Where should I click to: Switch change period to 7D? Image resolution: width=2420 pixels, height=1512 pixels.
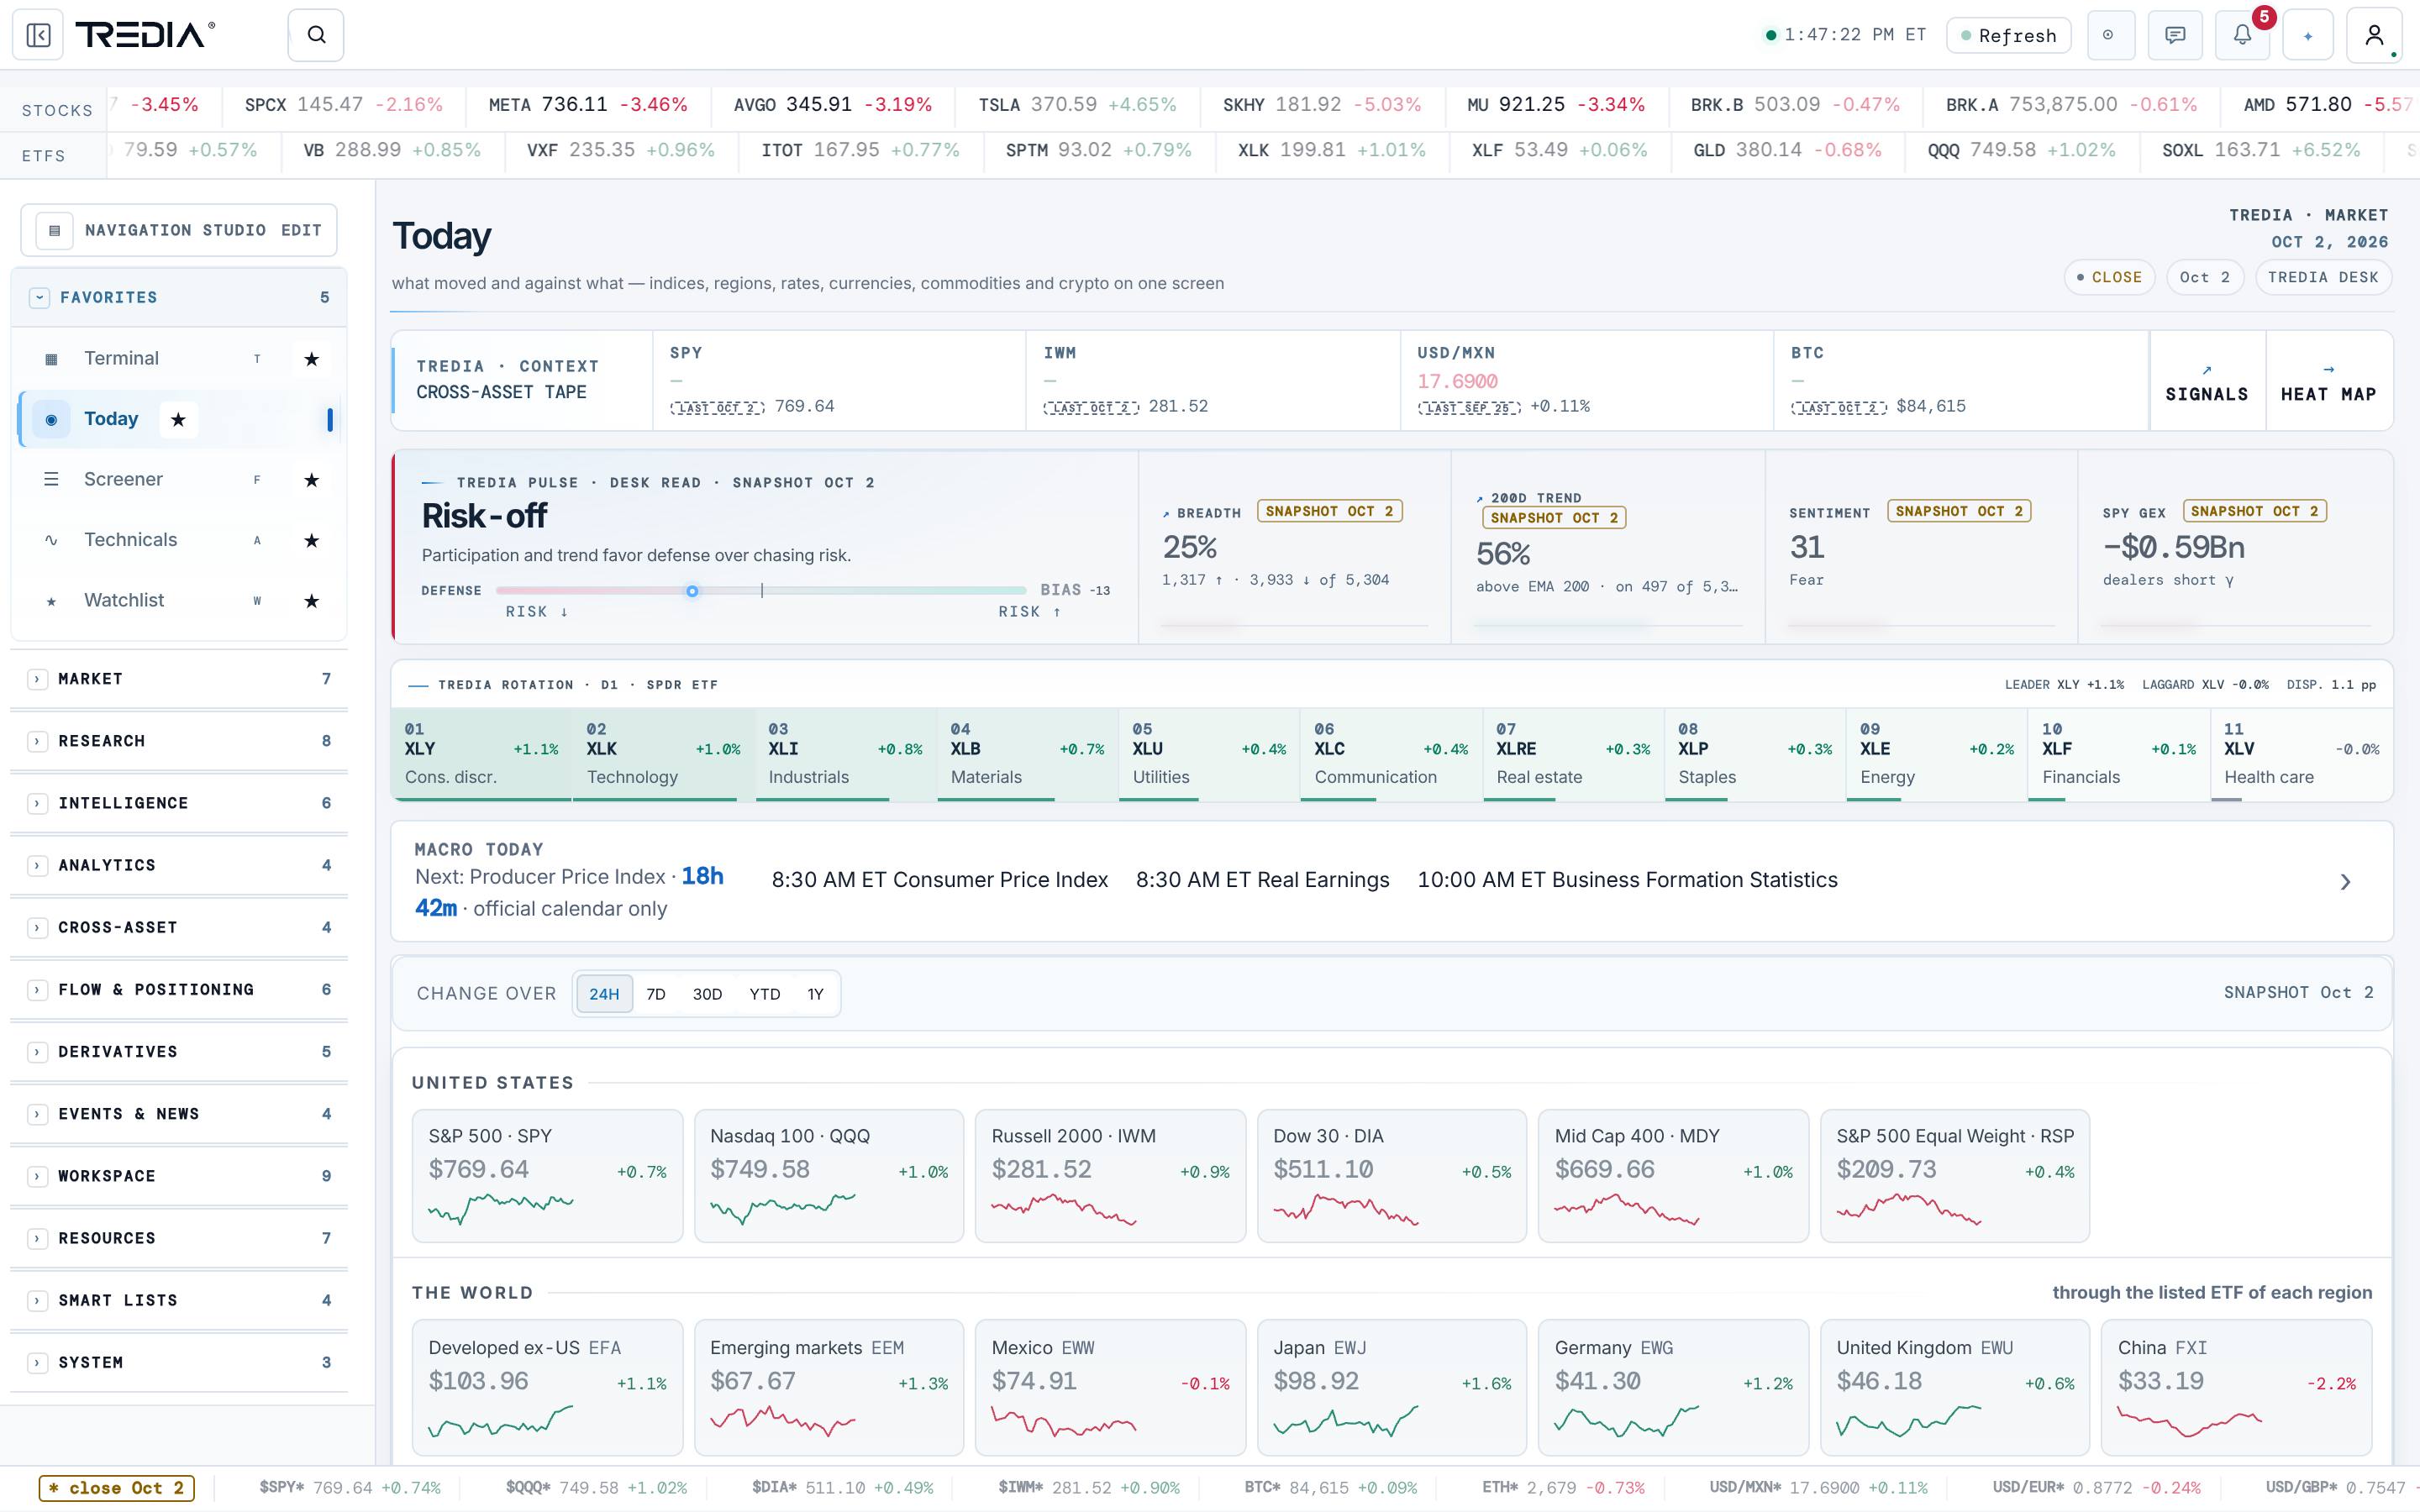[x=656, y=994]
